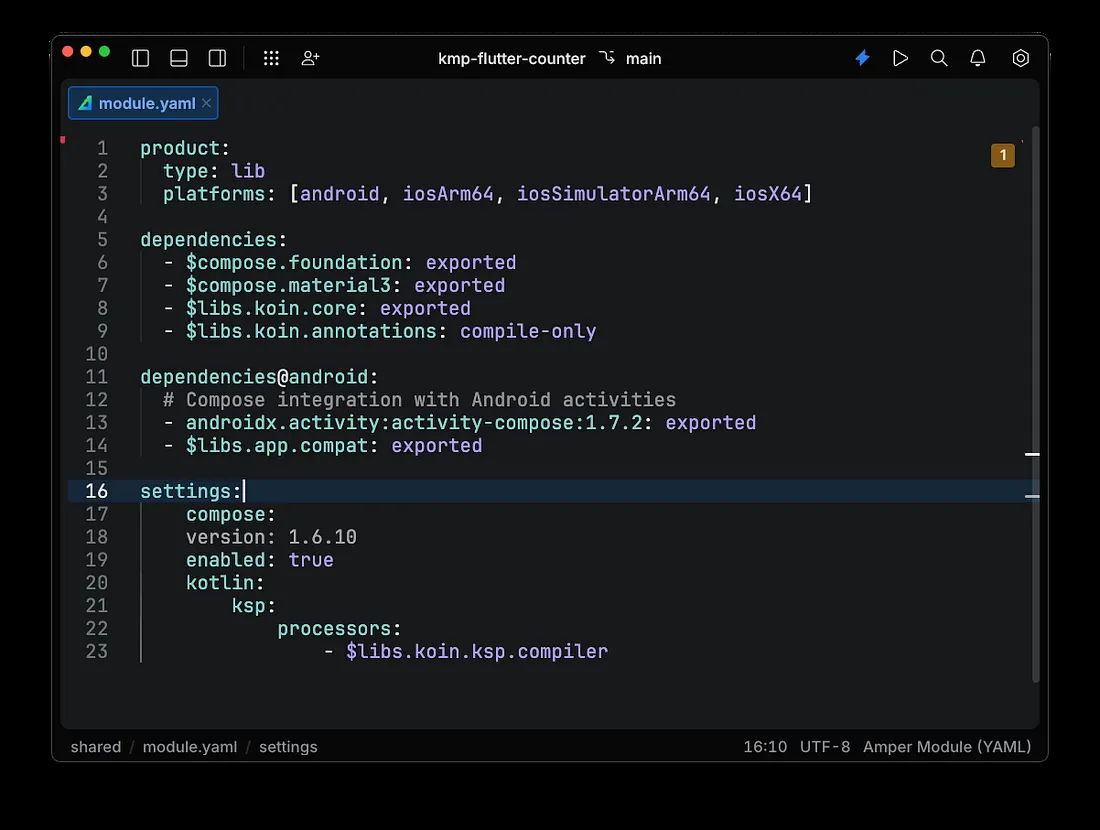Image resolution: width=1100 pixels, height=830 pixels.
Task: Change file encoding UTF-8
Action: (824, 747)
